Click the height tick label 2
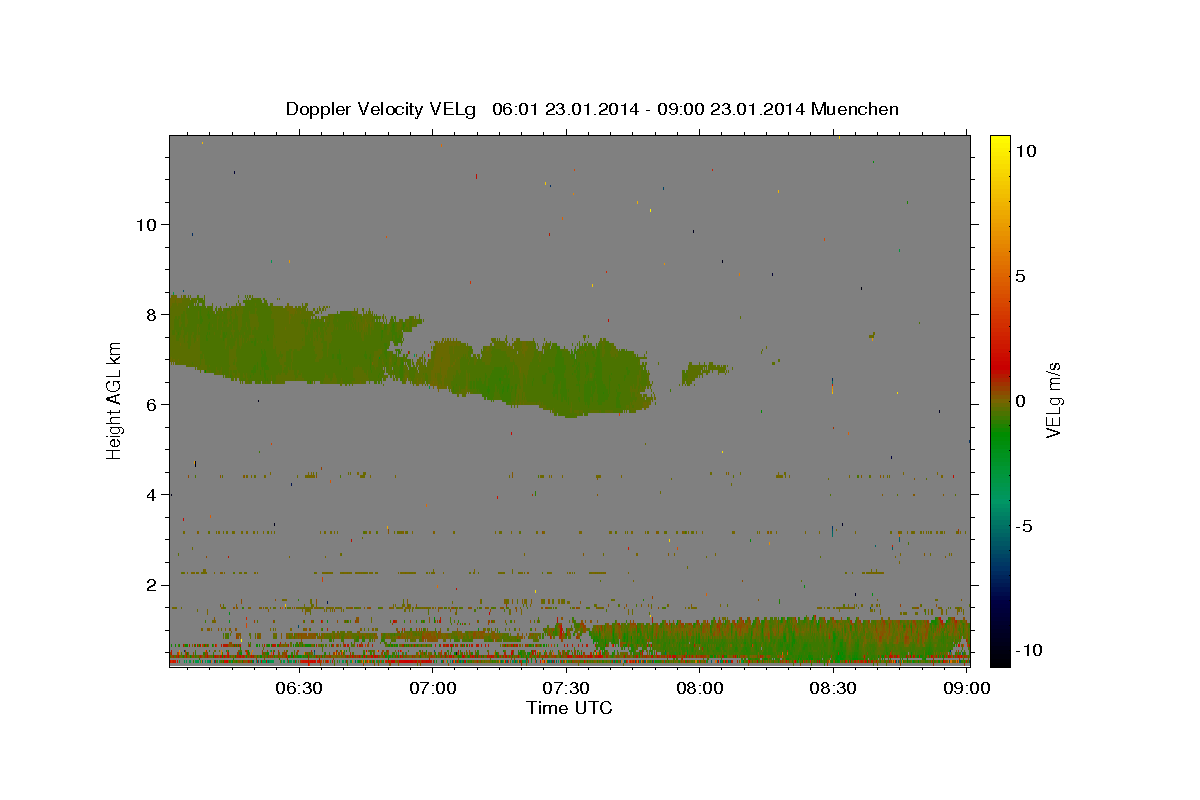1200x800 pixels. coord(150,584)
